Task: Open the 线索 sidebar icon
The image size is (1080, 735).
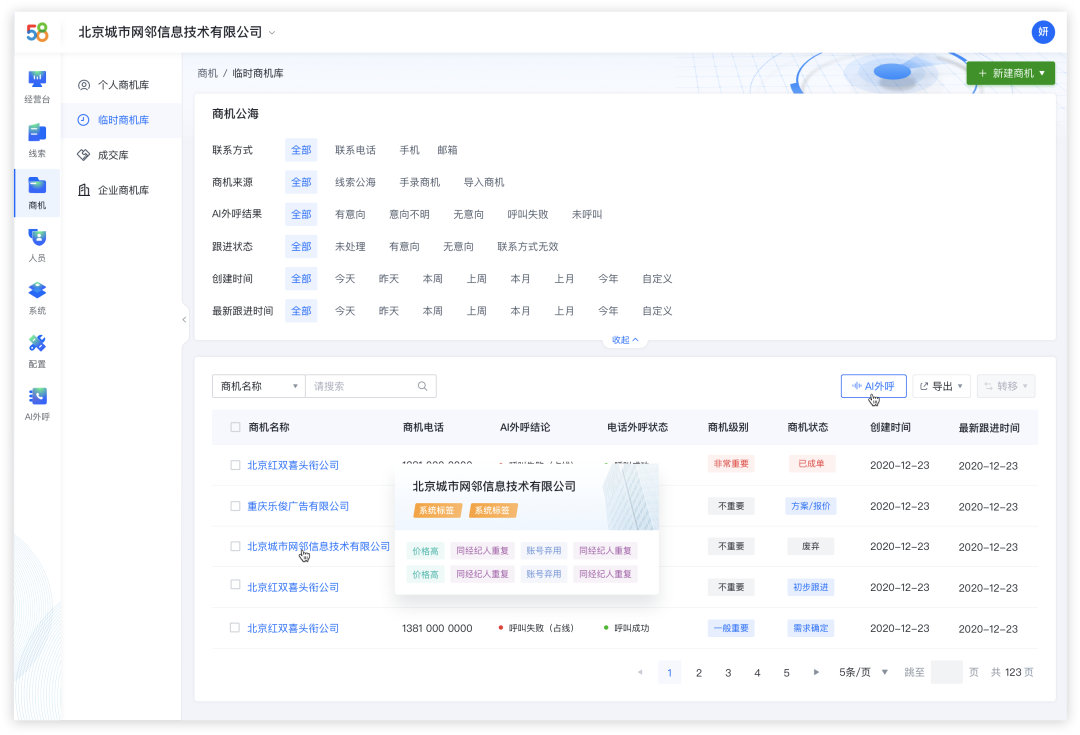Action: tap(37, 139)
